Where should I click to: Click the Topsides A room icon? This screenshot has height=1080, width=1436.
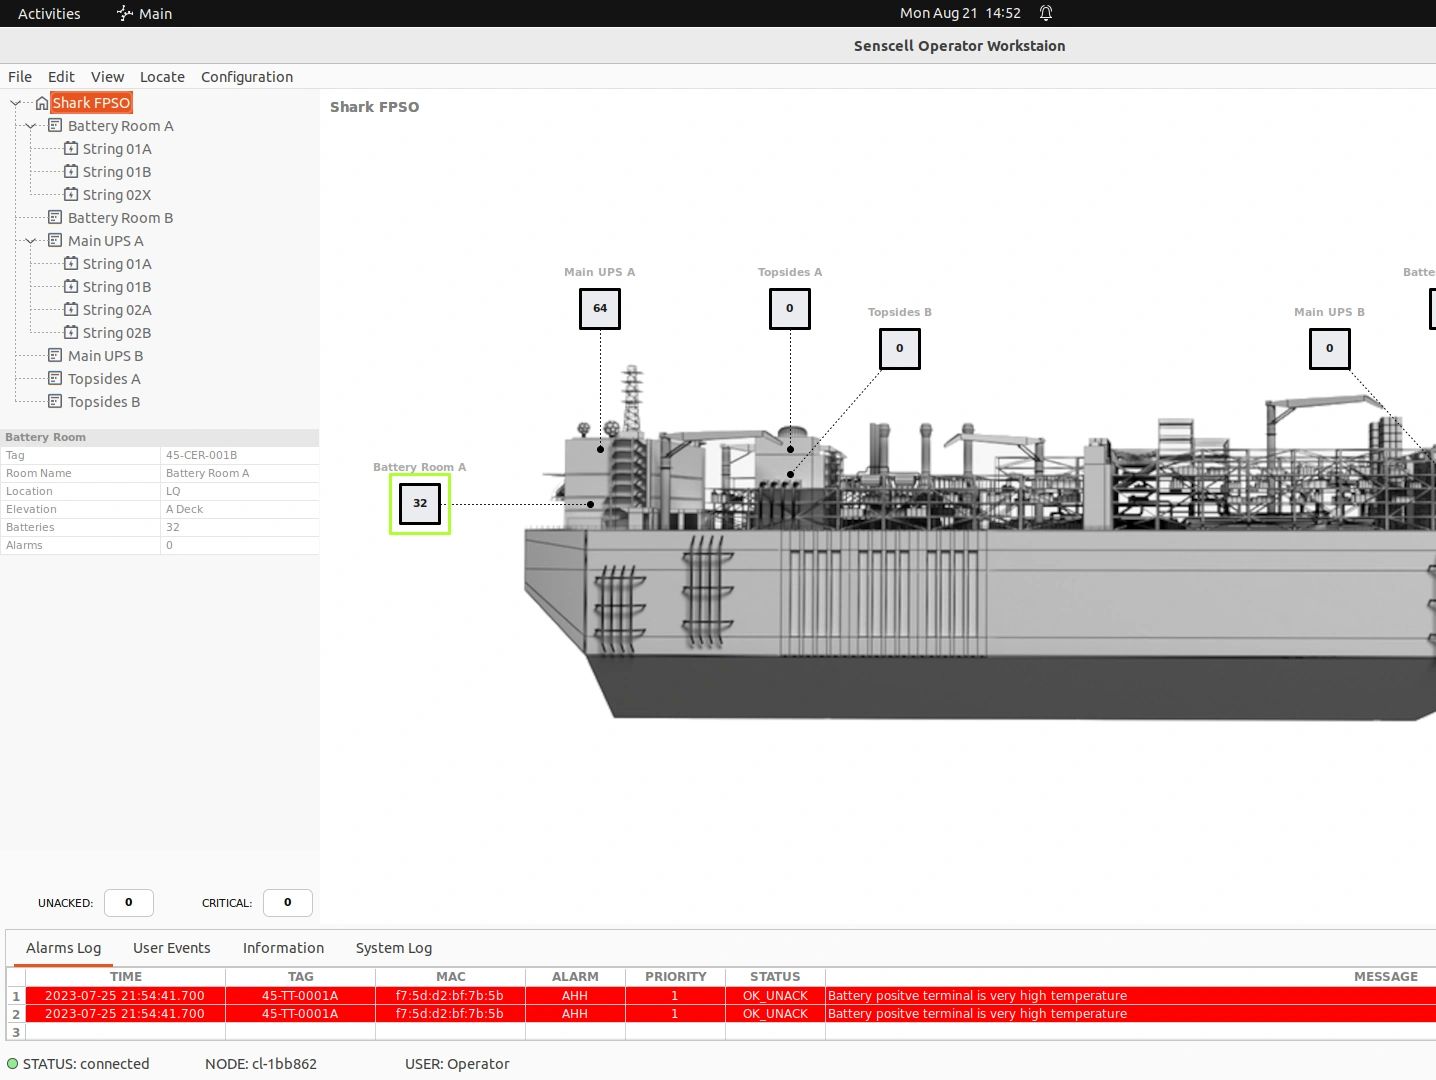[x=56, y=379]
